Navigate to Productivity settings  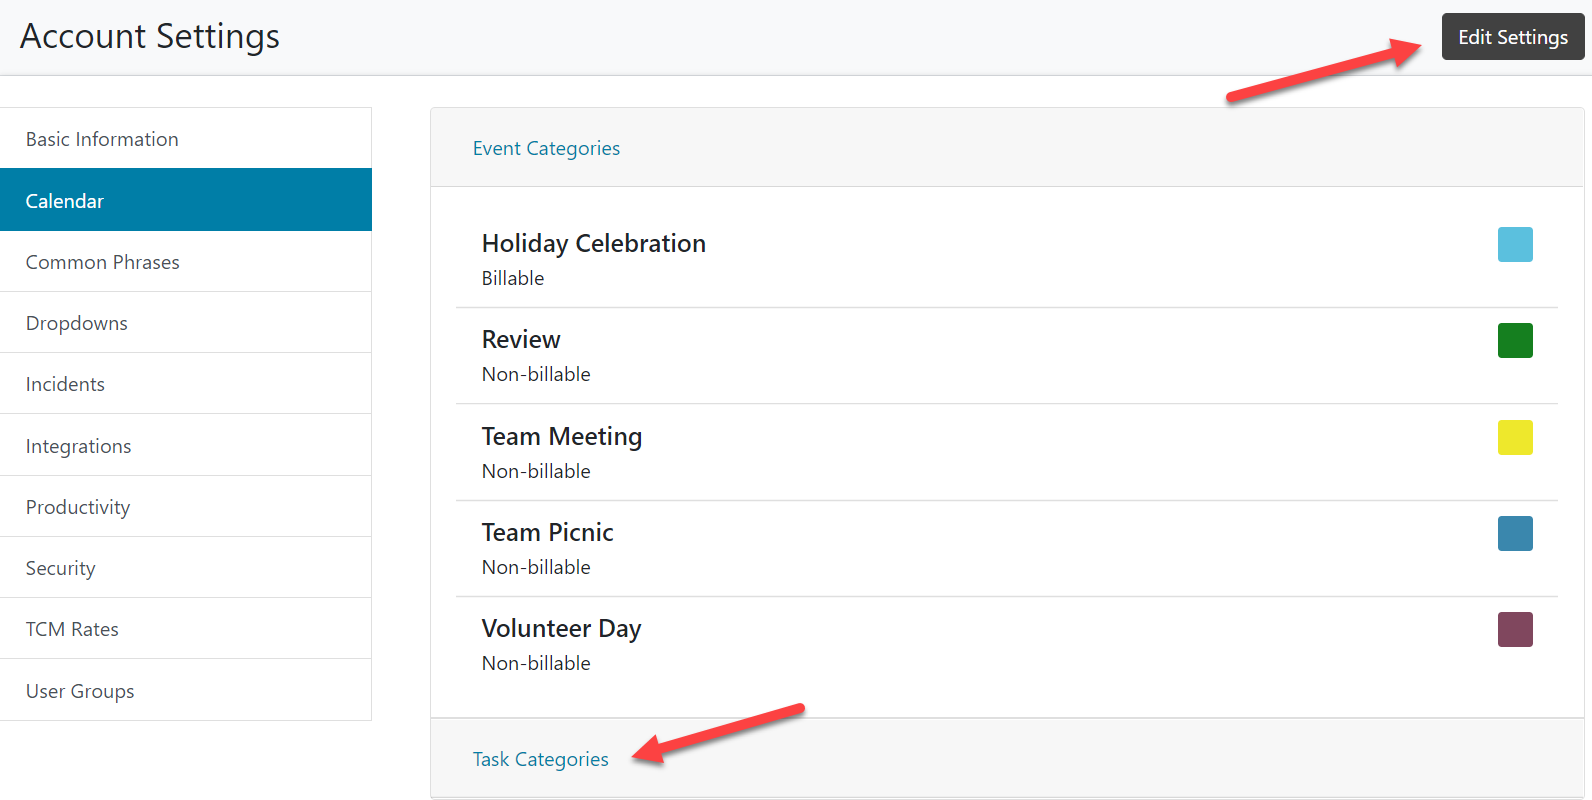pos(78,507)
